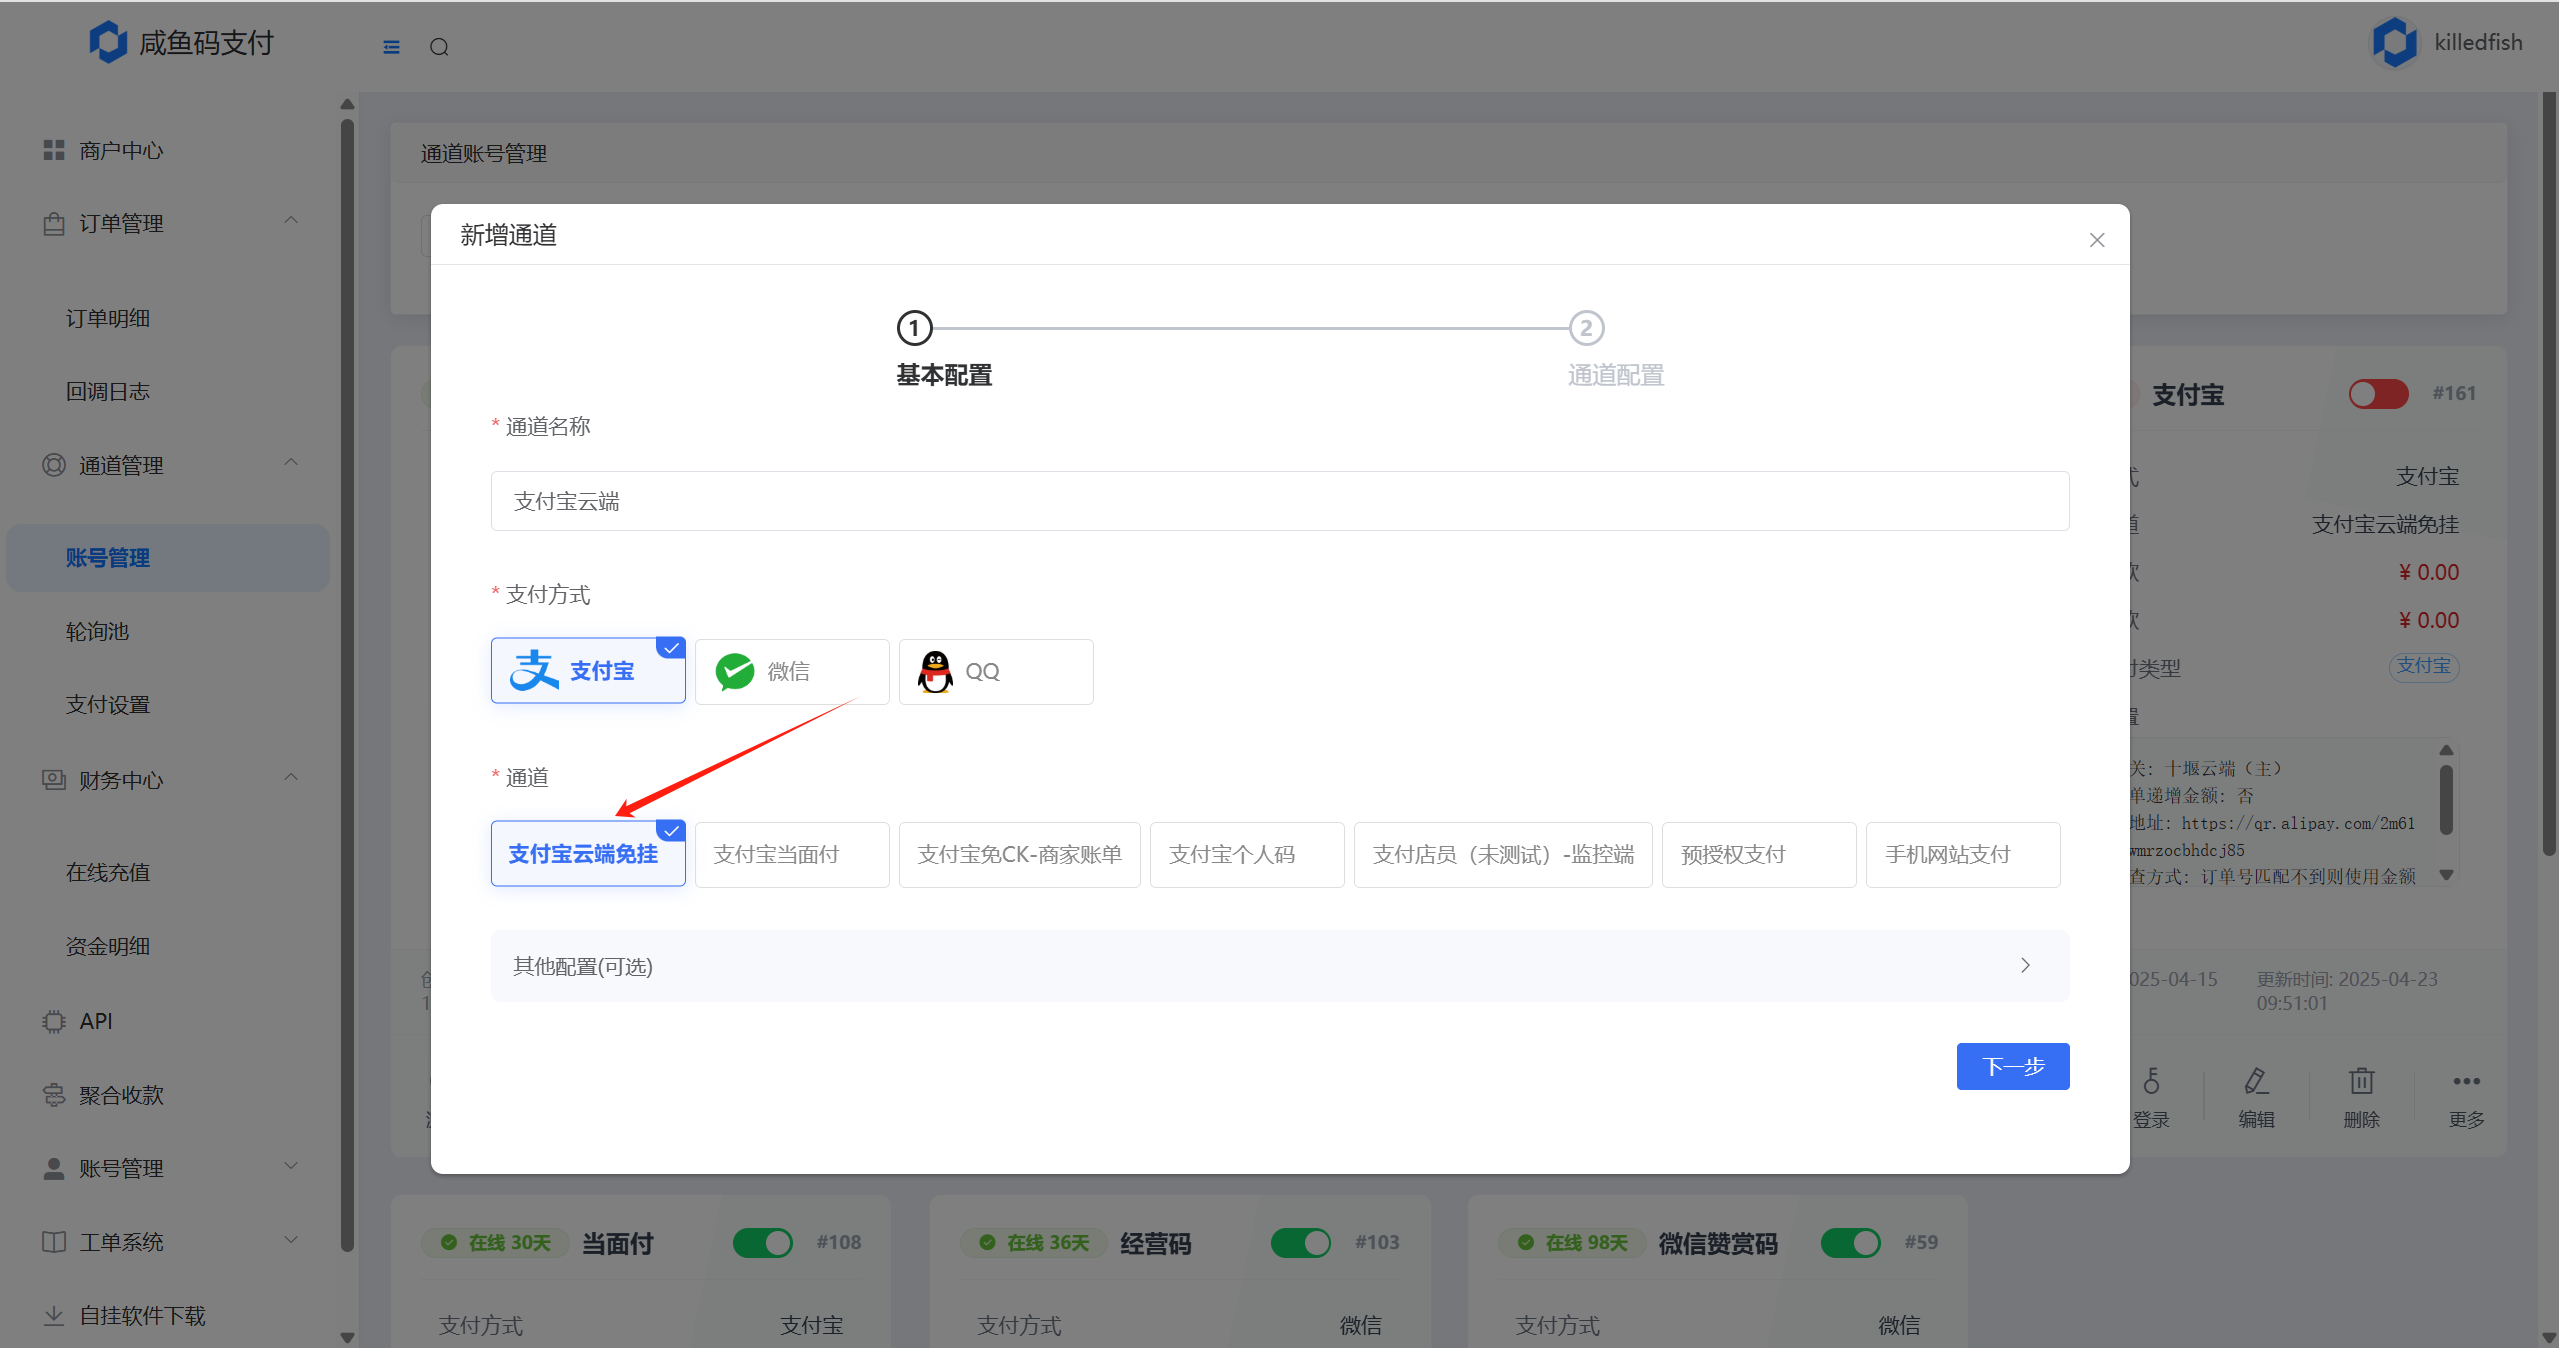Image resolution: width=2559 pixels, height=1348 pixels.
Task: Collapse the 财务中心 sidebar group
Action: pyautogui.click(x=291, y=778)
